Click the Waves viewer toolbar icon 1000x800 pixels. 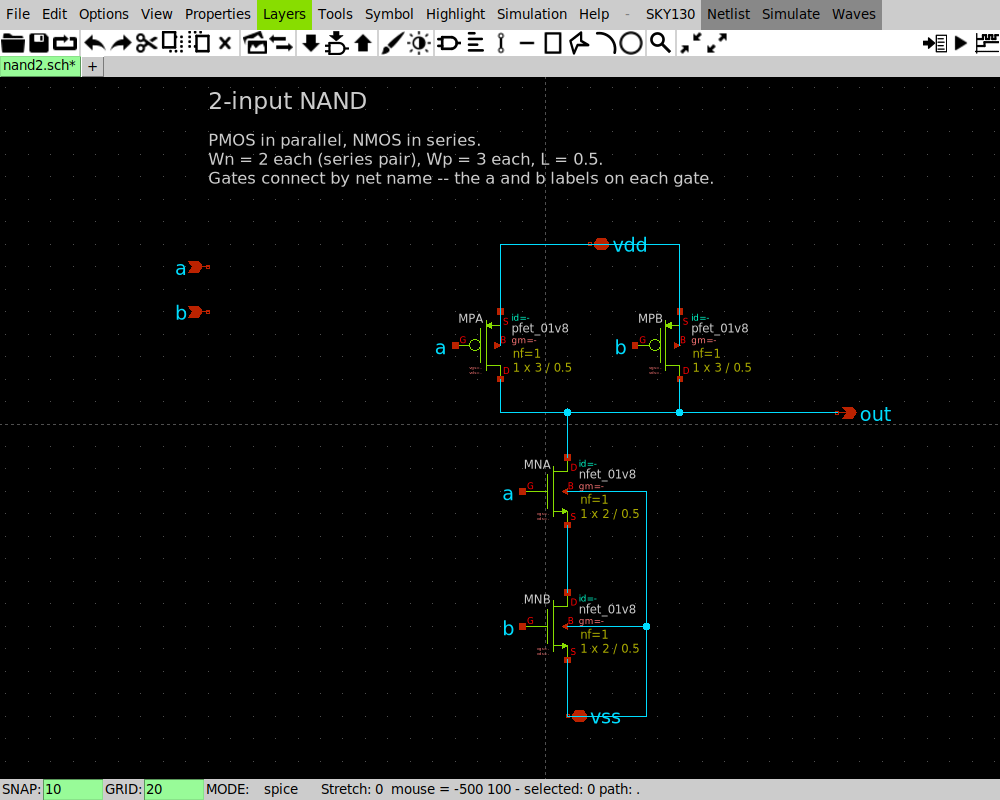987,43
